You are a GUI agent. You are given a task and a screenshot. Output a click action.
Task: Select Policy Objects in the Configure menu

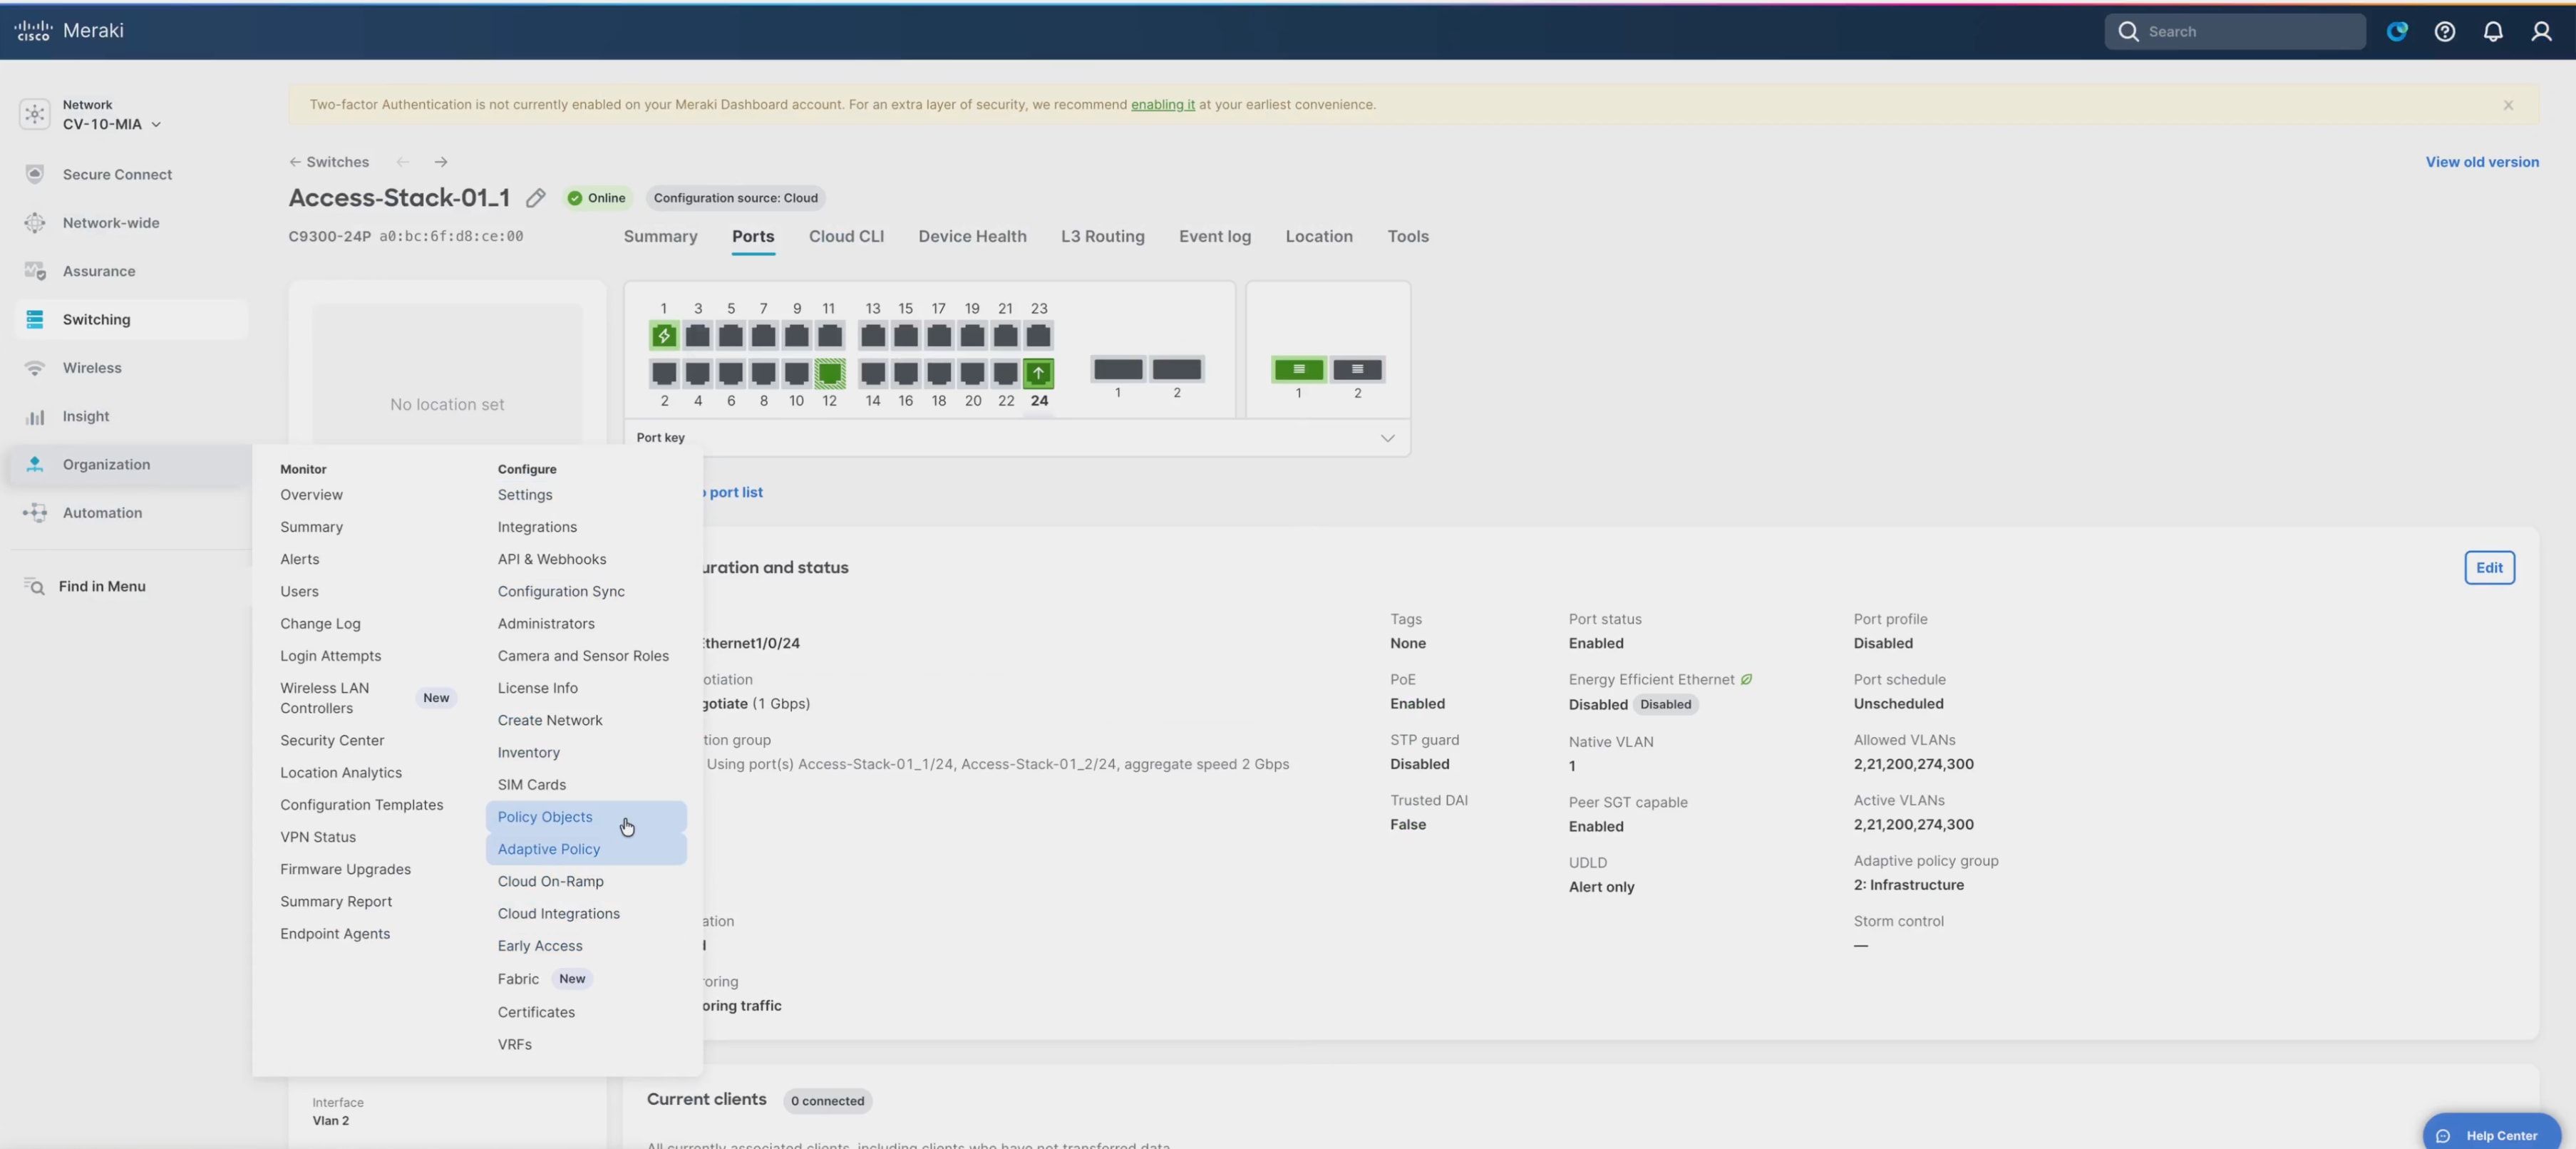point(585,817)
